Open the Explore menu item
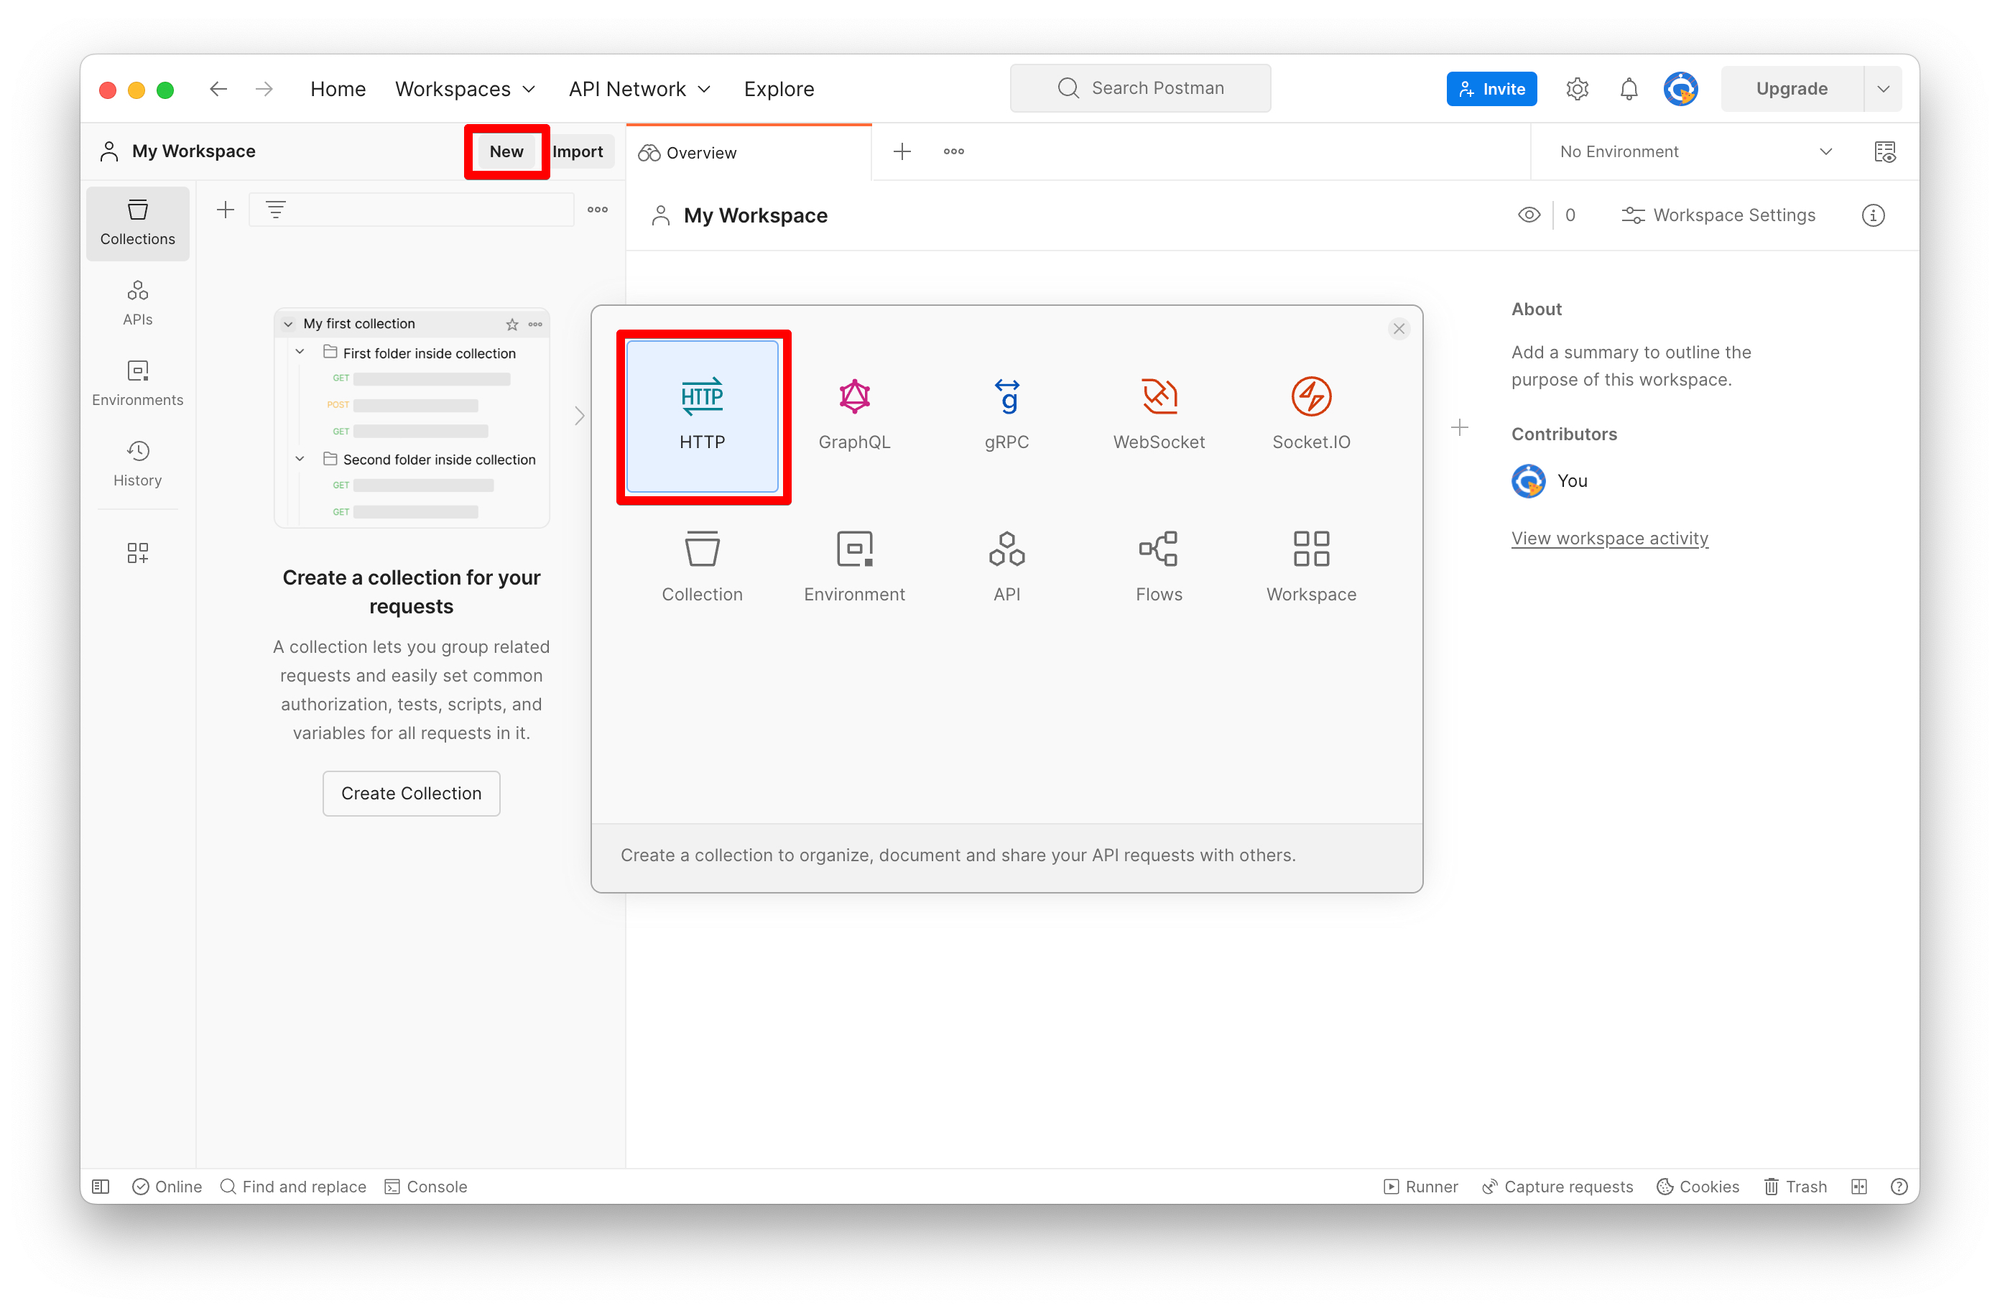 779,89
